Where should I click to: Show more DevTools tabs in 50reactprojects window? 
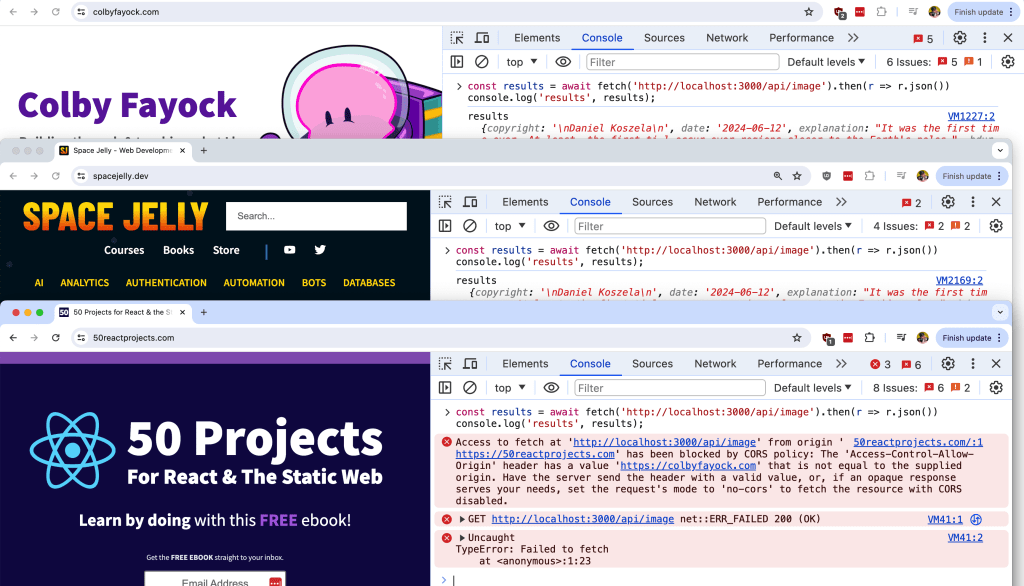tap(841, 364)
